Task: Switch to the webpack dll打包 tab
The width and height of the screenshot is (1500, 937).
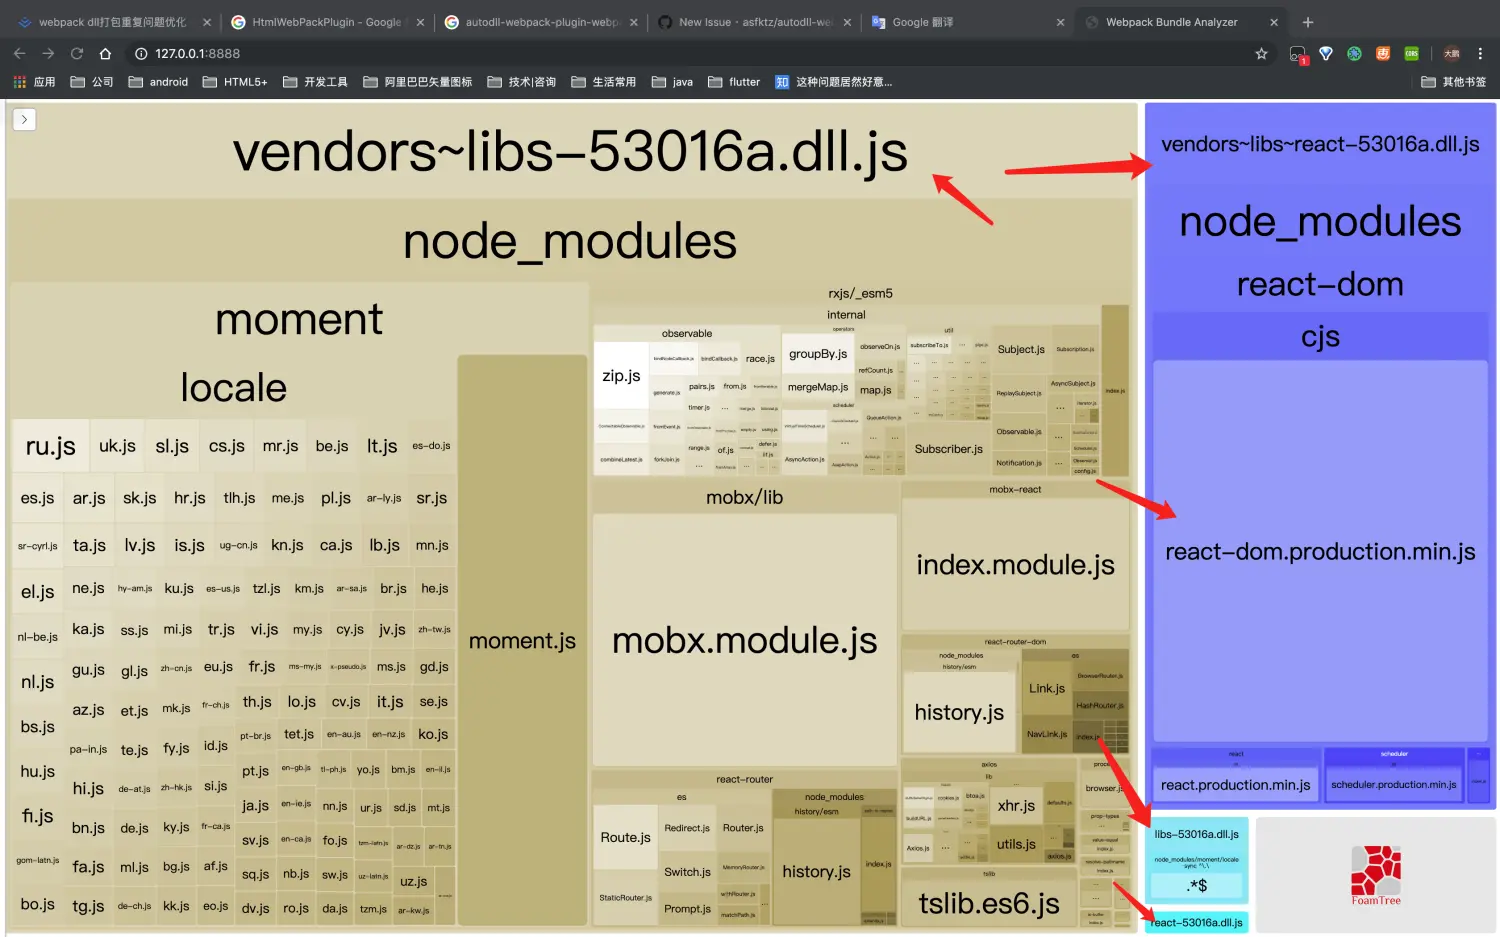Action: 112,22
